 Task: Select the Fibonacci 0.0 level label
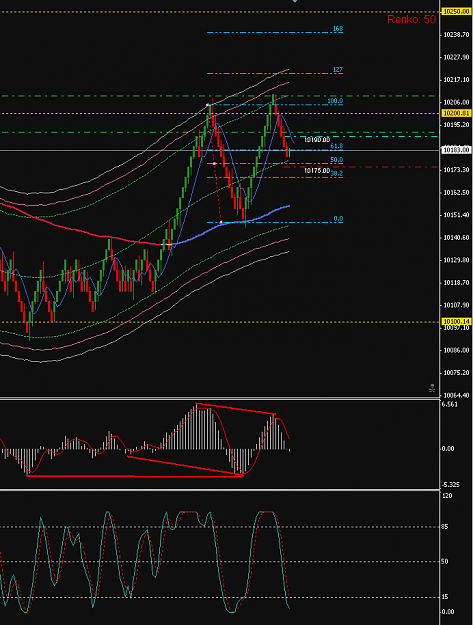pyautogui.click(x=338, y=219)
